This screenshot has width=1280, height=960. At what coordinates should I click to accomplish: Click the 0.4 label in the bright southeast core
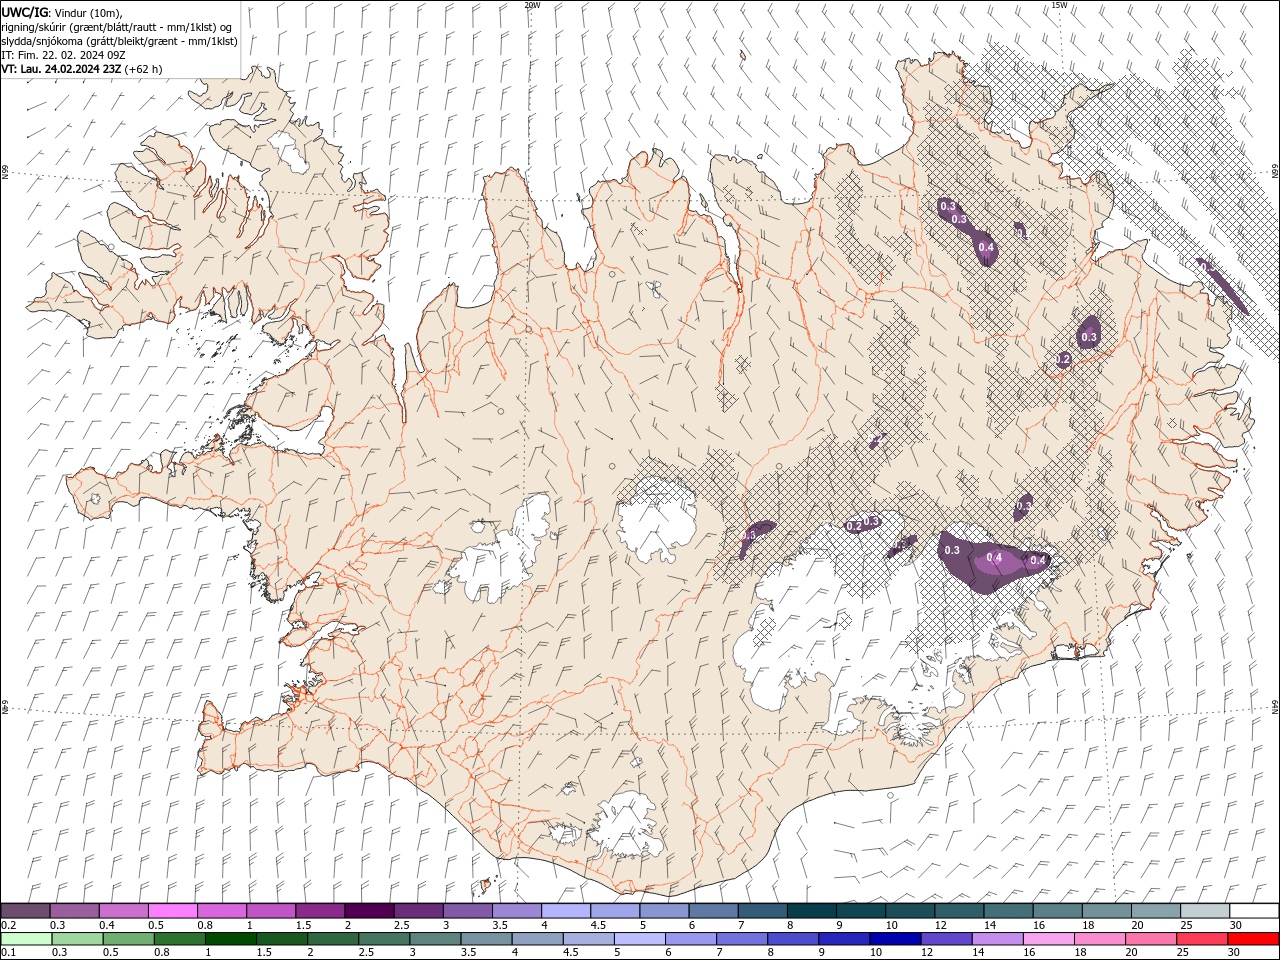(994, 558)
